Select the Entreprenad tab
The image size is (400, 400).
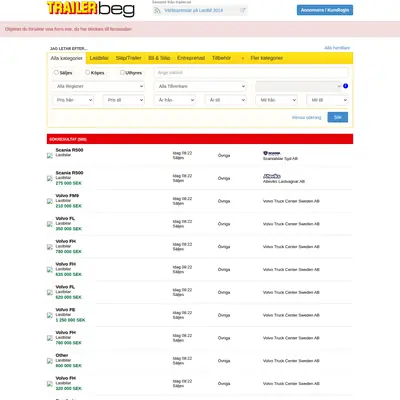pyautogui.click(x=191, y=58)
